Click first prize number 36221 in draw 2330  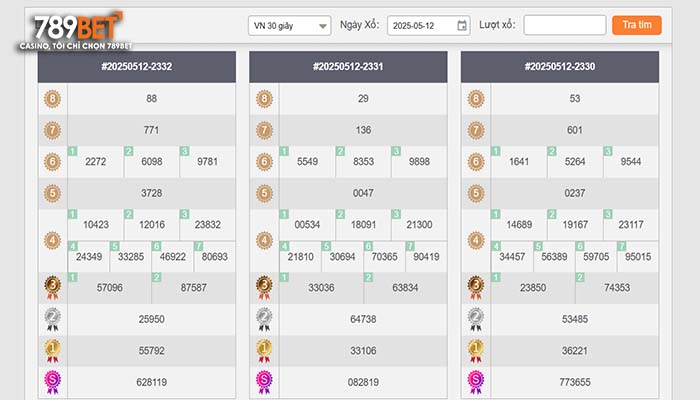(575, 351)
